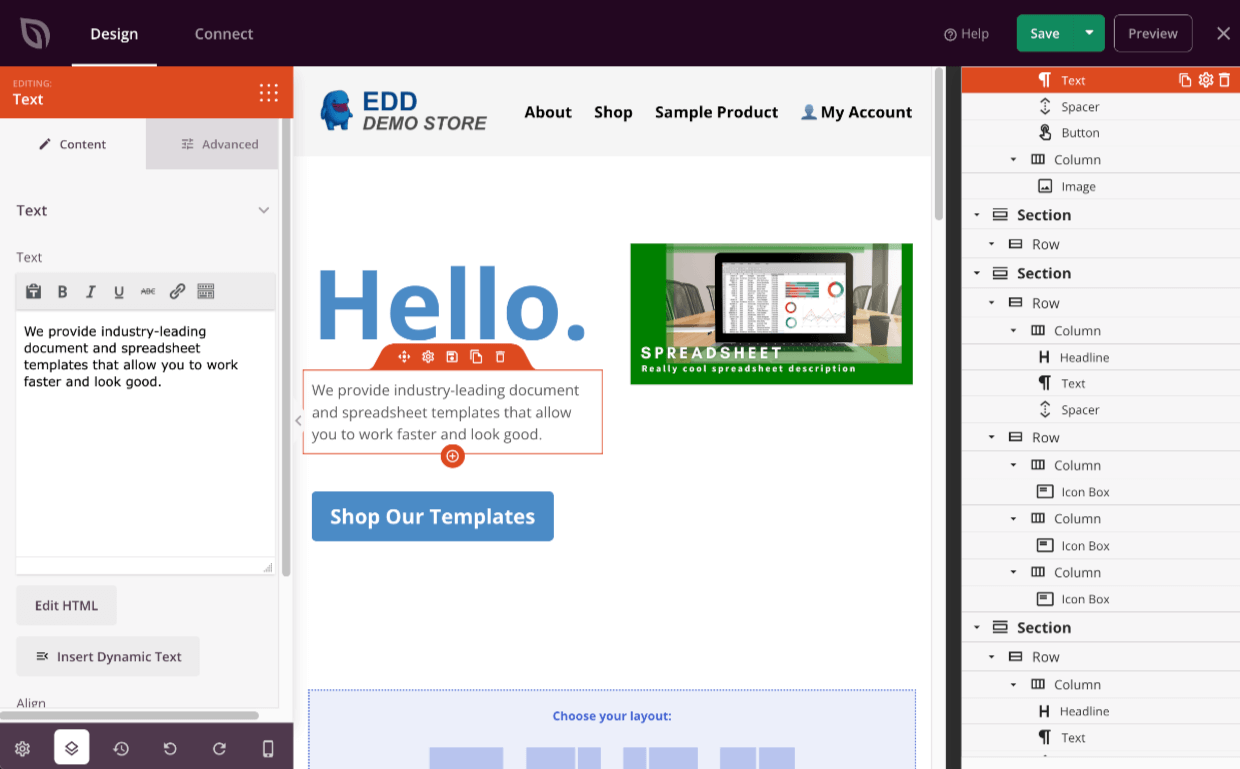Redo the last change

click(219, 748)
